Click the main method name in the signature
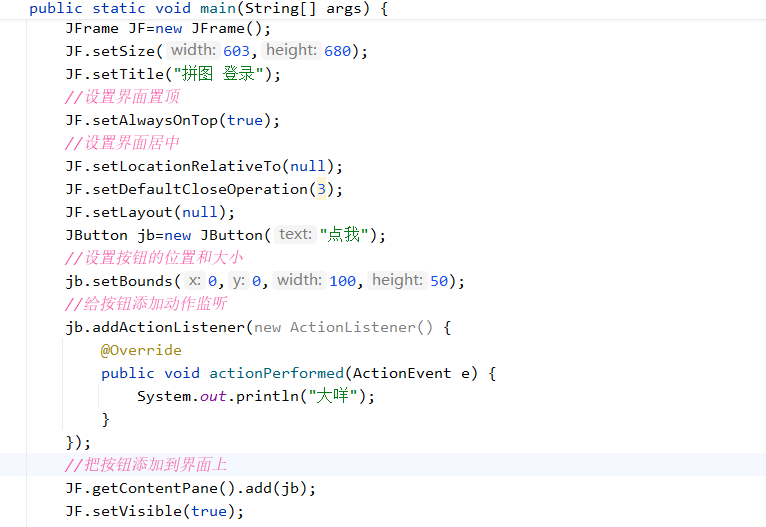This screenshot has width=766, height=527. pos(218,8)
